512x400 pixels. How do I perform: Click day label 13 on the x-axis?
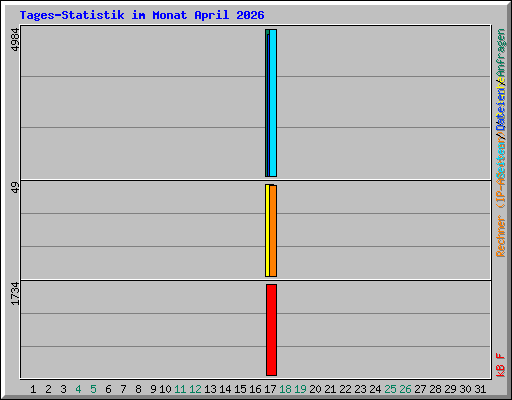pos(210,389)
